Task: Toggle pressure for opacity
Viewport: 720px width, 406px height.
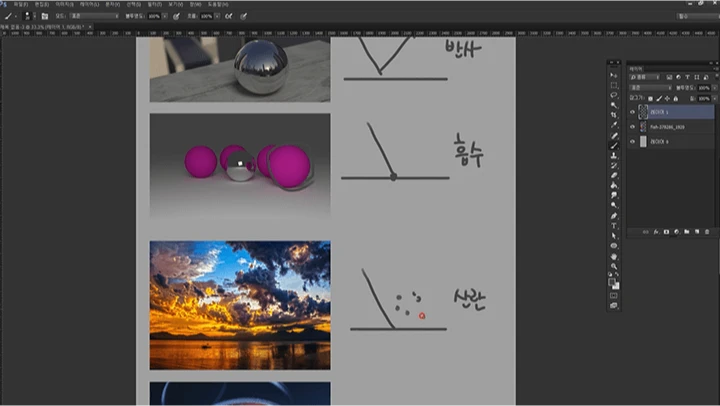Action: (x=176, y=16)
